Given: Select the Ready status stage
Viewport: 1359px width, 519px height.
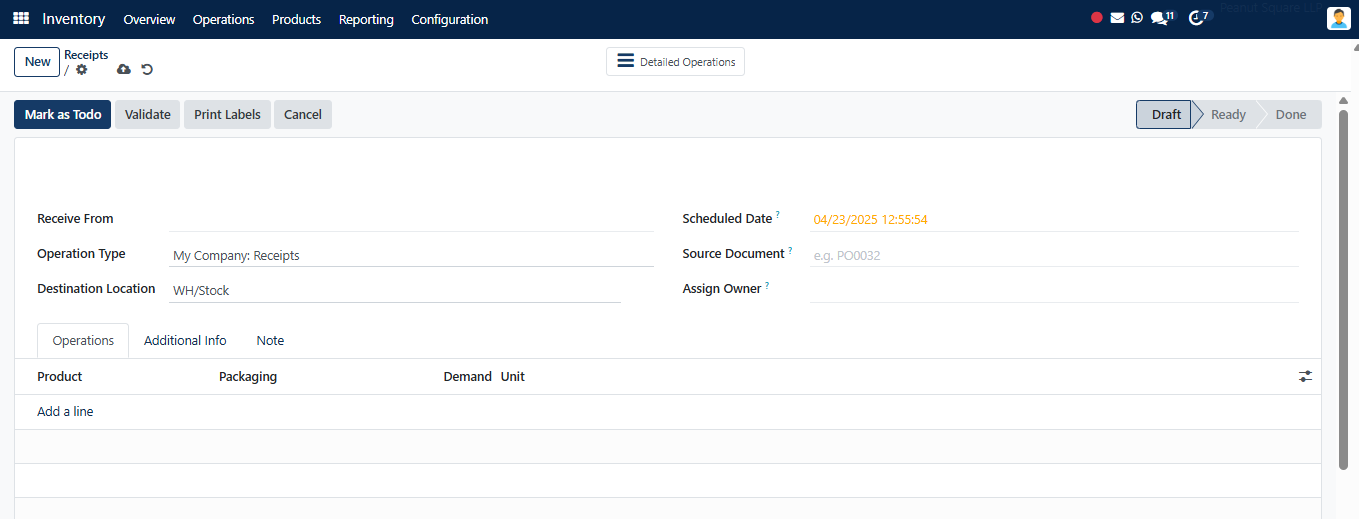Looking at the screenshot, I should coord(1227,115).
